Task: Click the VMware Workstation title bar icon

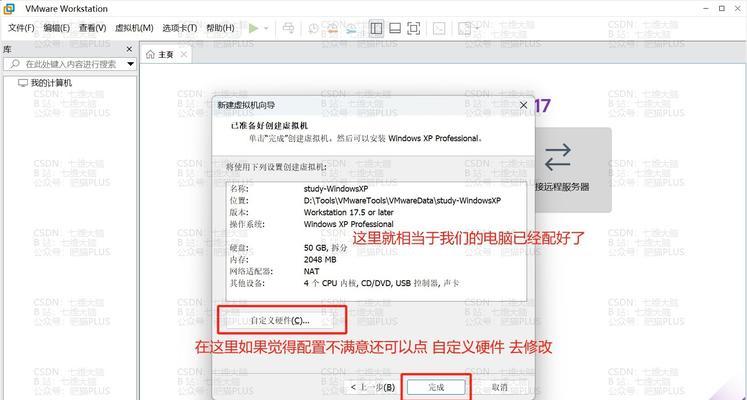Action: (10, 9)
